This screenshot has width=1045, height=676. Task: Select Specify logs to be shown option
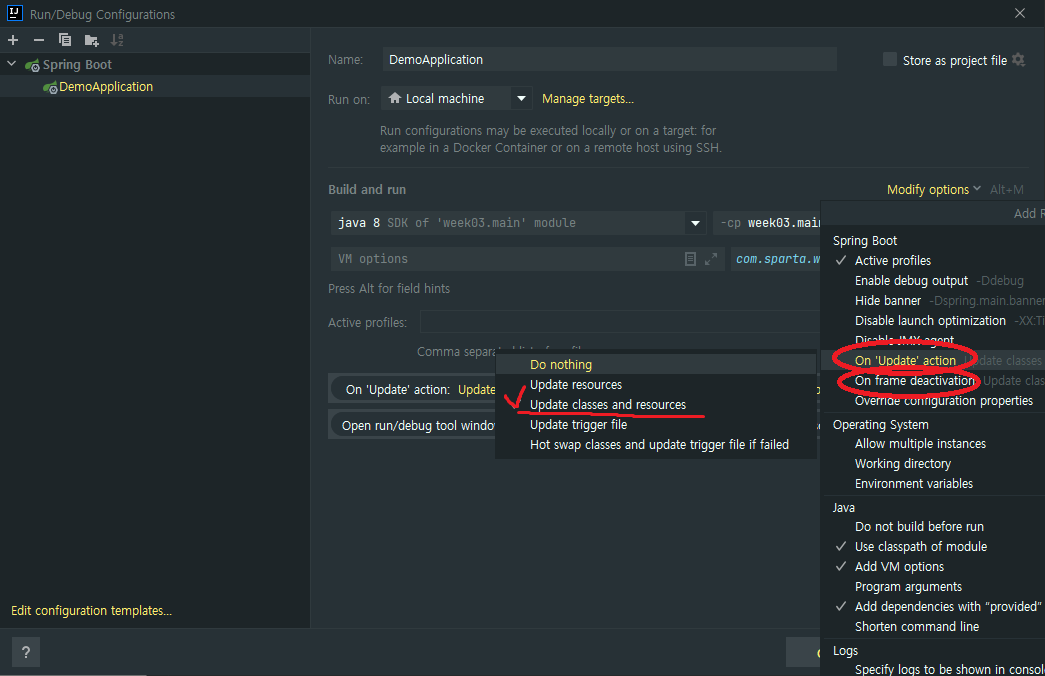(933, 669)
